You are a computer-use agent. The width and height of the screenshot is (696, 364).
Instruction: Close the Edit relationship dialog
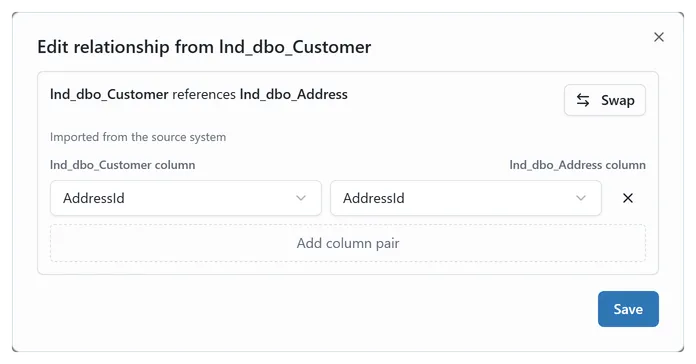click(659, 37)
